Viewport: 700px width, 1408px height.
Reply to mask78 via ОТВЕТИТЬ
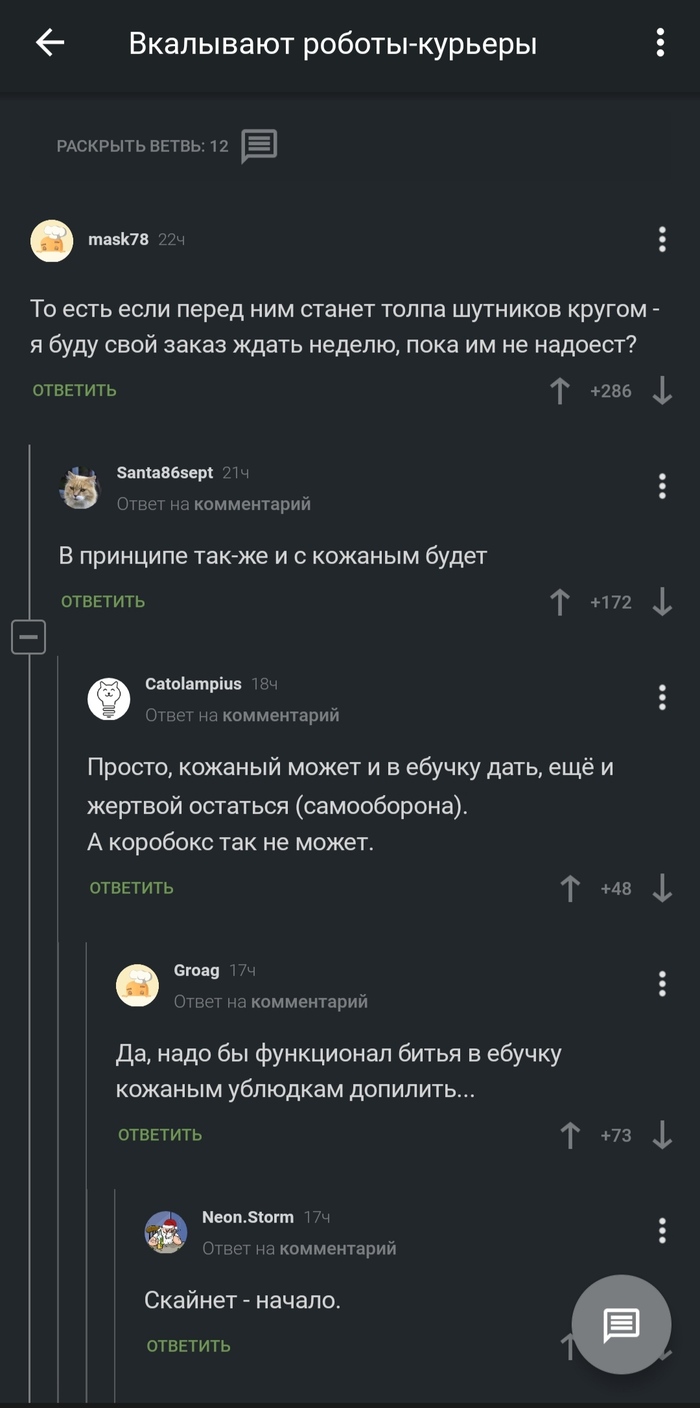pos(73,391)
